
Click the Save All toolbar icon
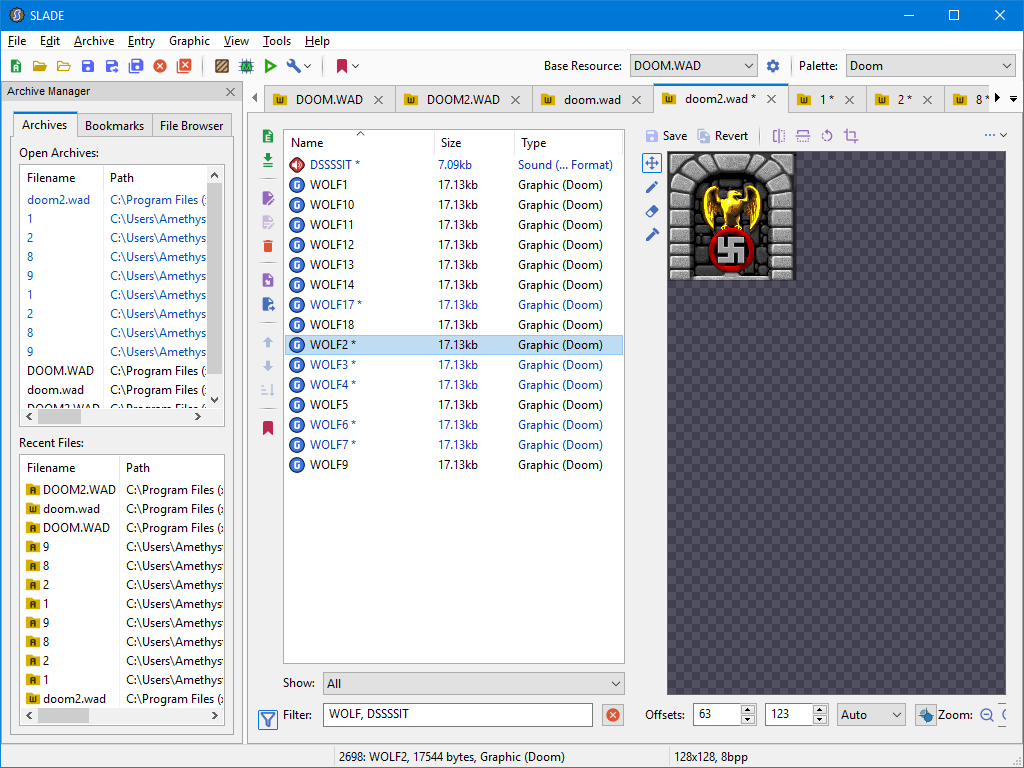(x=136, y=66)
